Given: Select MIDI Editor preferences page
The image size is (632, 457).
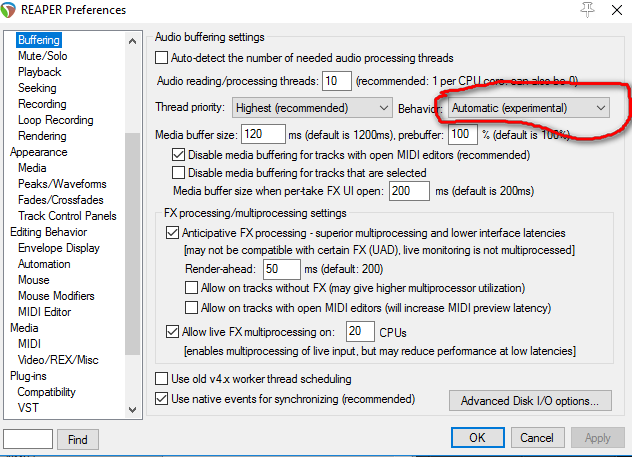Looking at the screenshot, I should (44, 312).
